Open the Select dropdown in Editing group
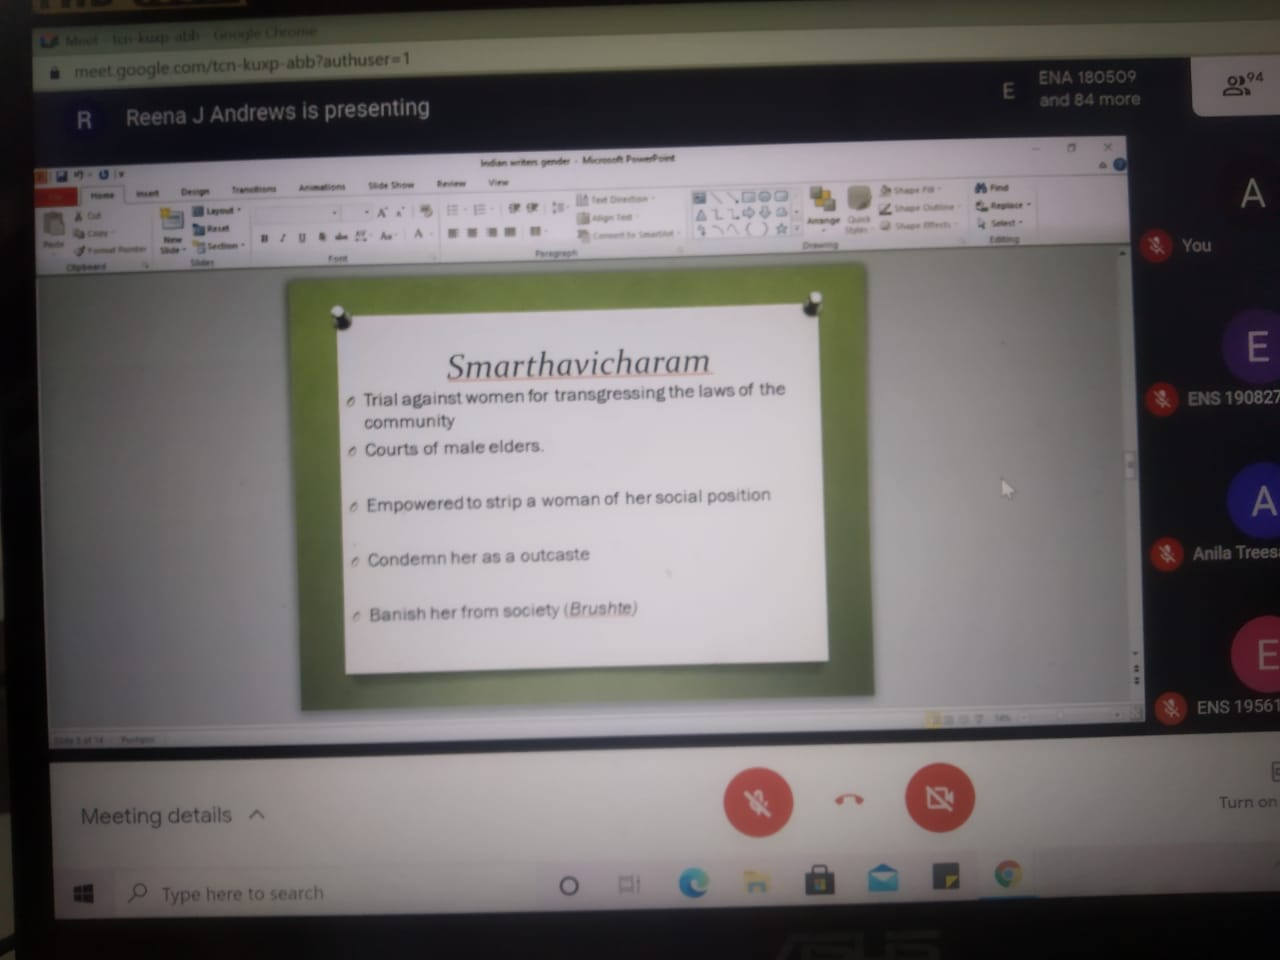The image size is (1280, 960). (999, 224)
